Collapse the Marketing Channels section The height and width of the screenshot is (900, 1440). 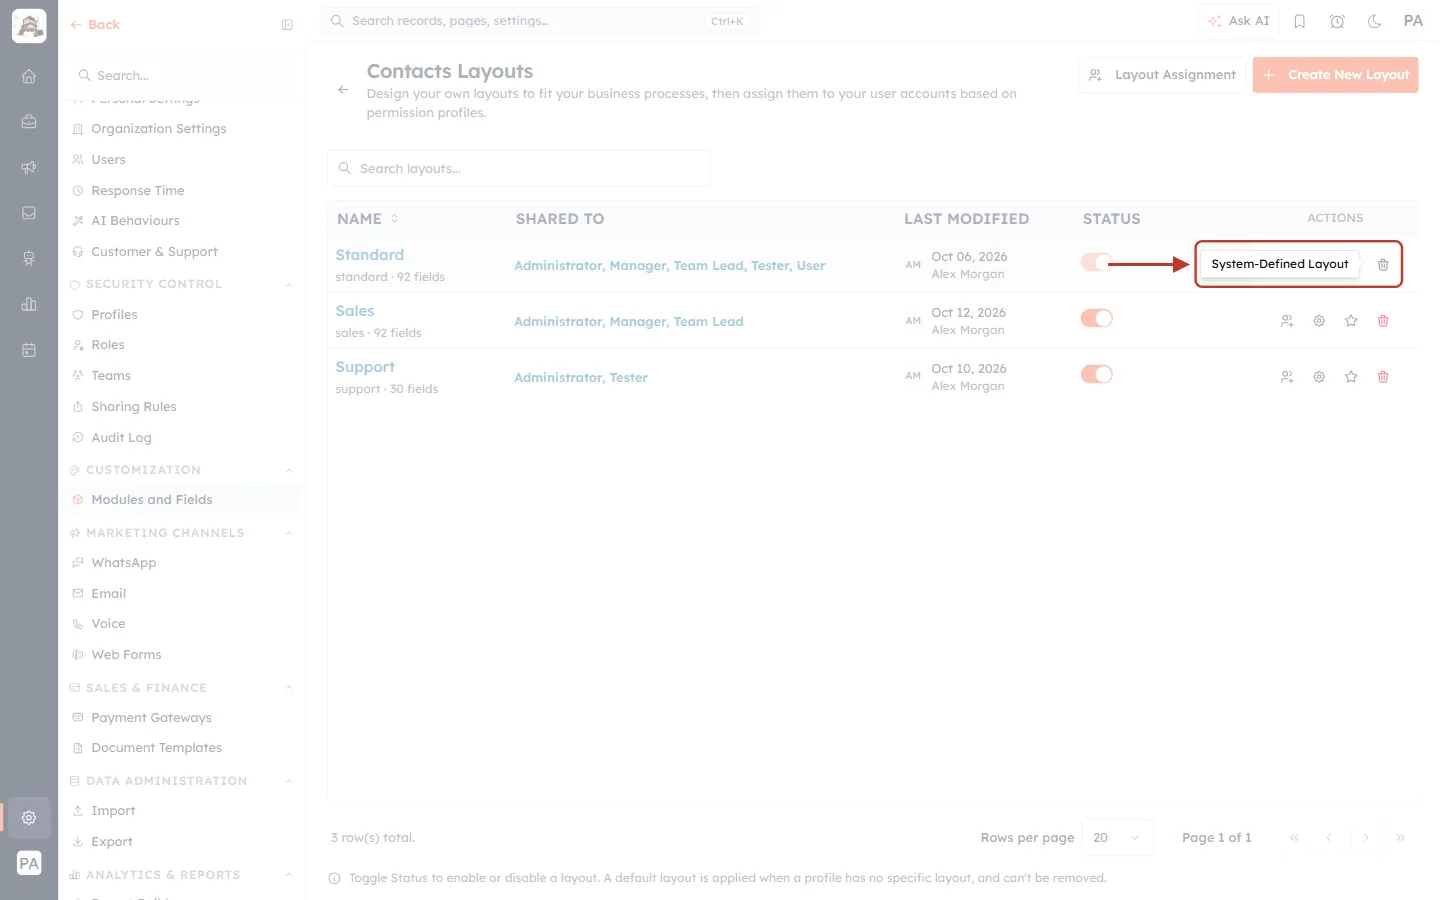point(289,533)
